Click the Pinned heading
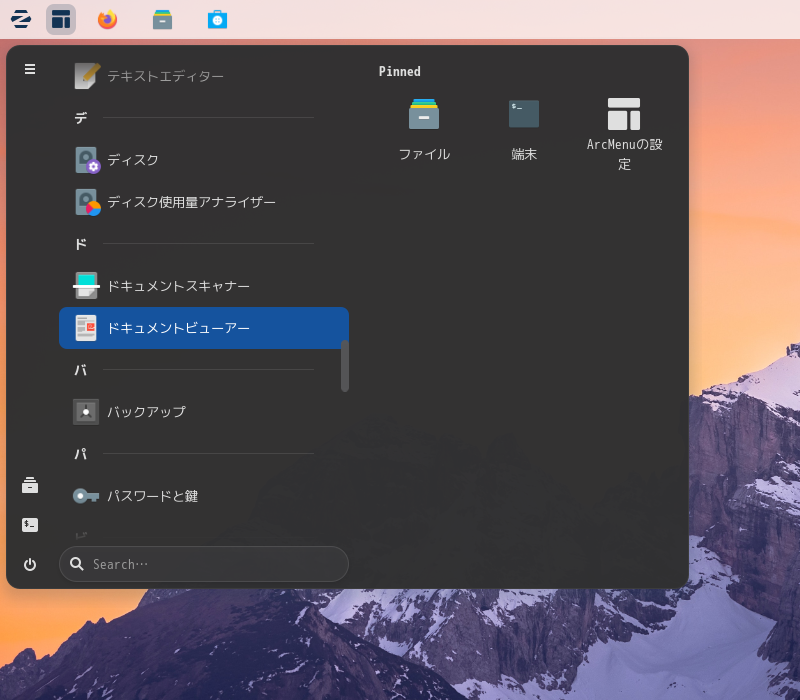Viewport: 800px width, 700px height. (x=399, y=71)
